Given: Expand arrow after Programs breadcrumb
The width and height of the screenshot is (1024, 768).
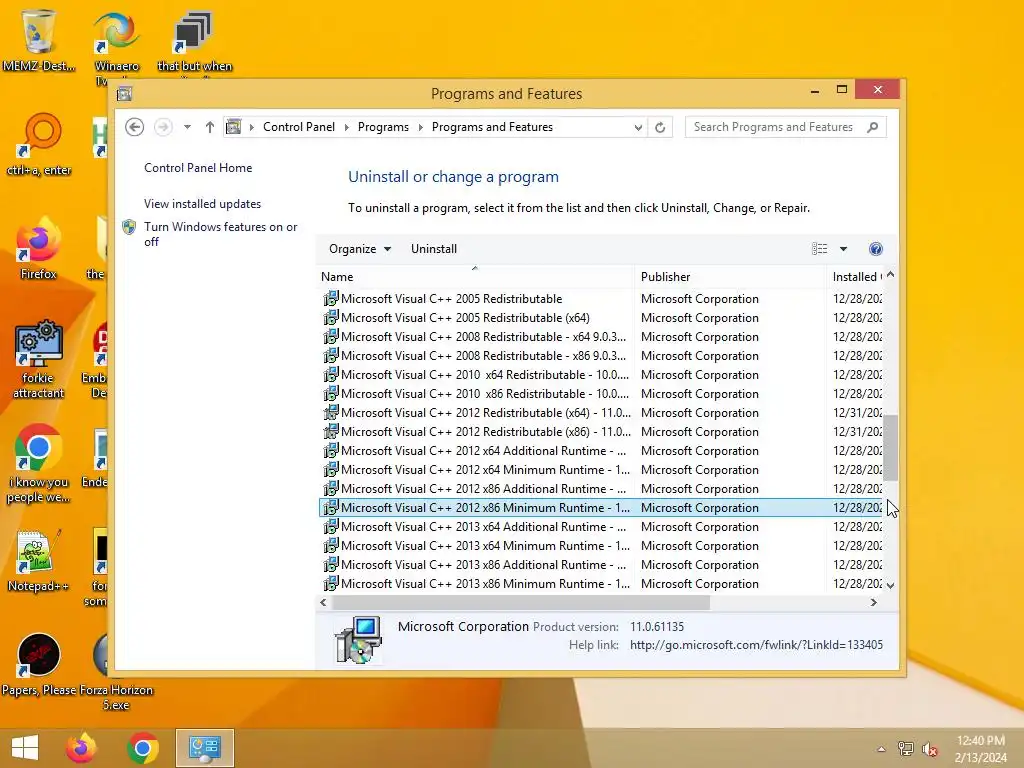Looking at the screenshot, I should point(420,127).
